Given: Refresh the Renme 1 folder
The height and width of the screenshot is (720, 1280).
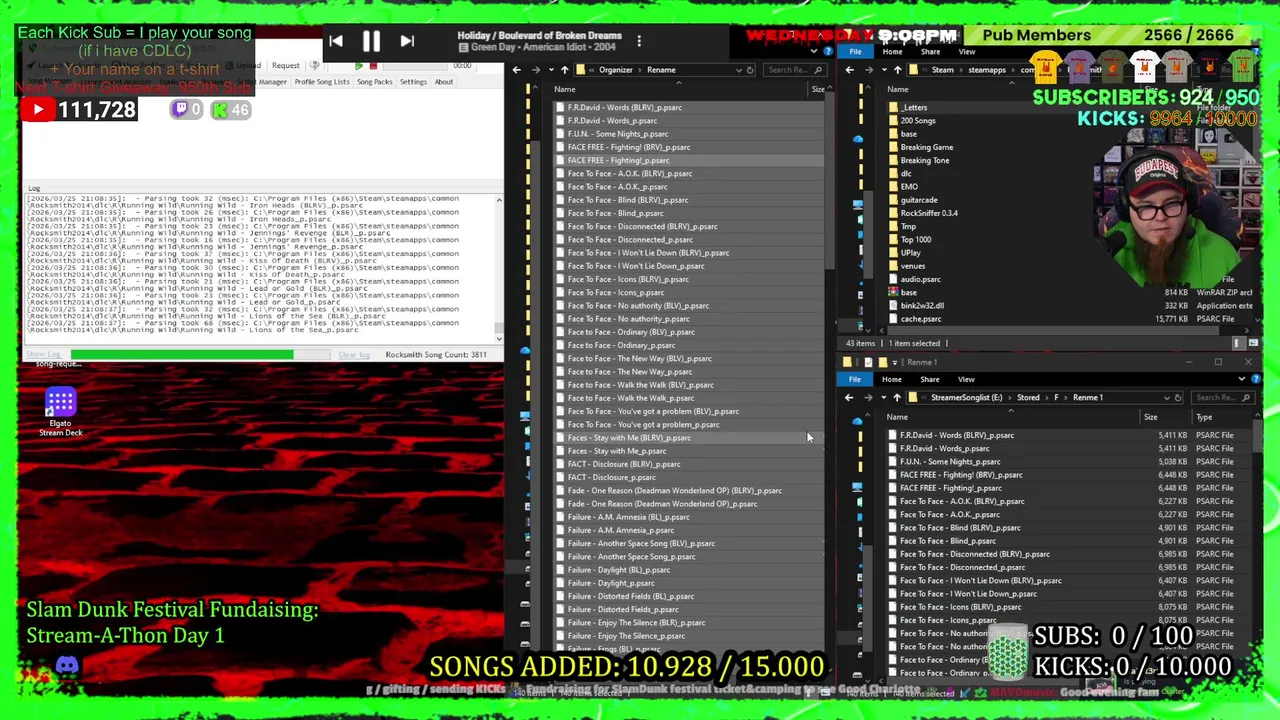Looking at the screenshot, I should [1178, 397].
